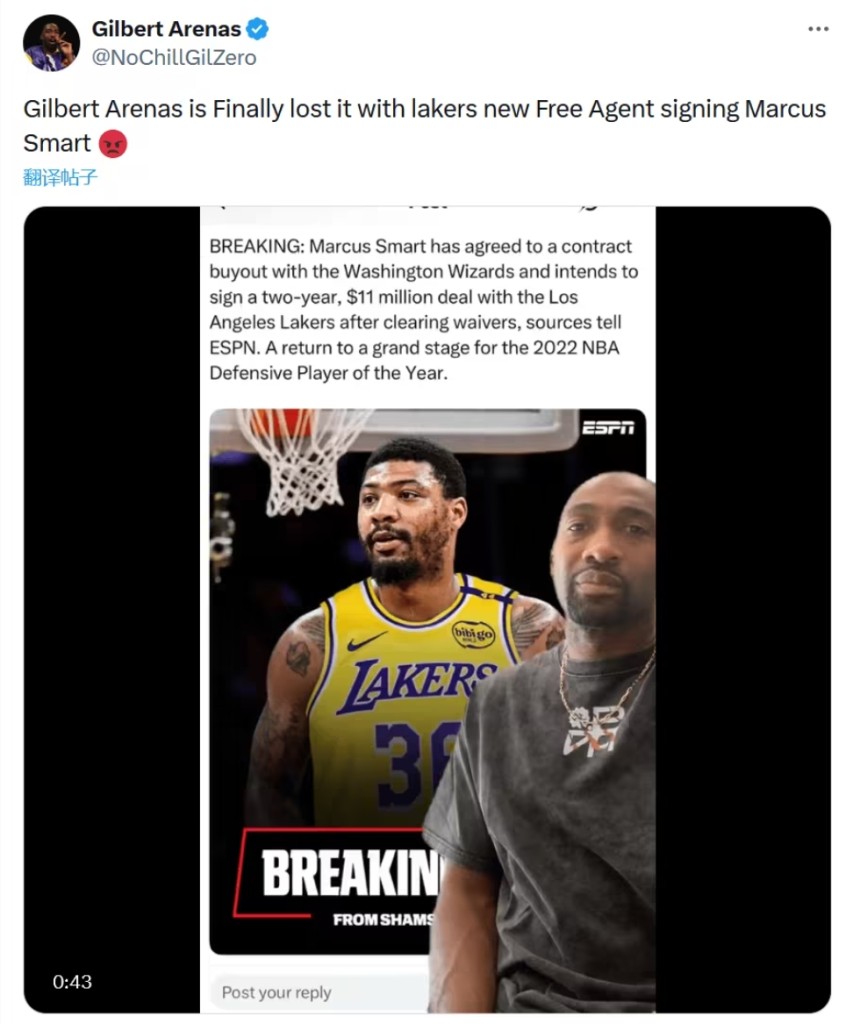Open the @NoChillGilZero handle link
853x1024 pixels.
pyautogui.click(x=174, y=57)
